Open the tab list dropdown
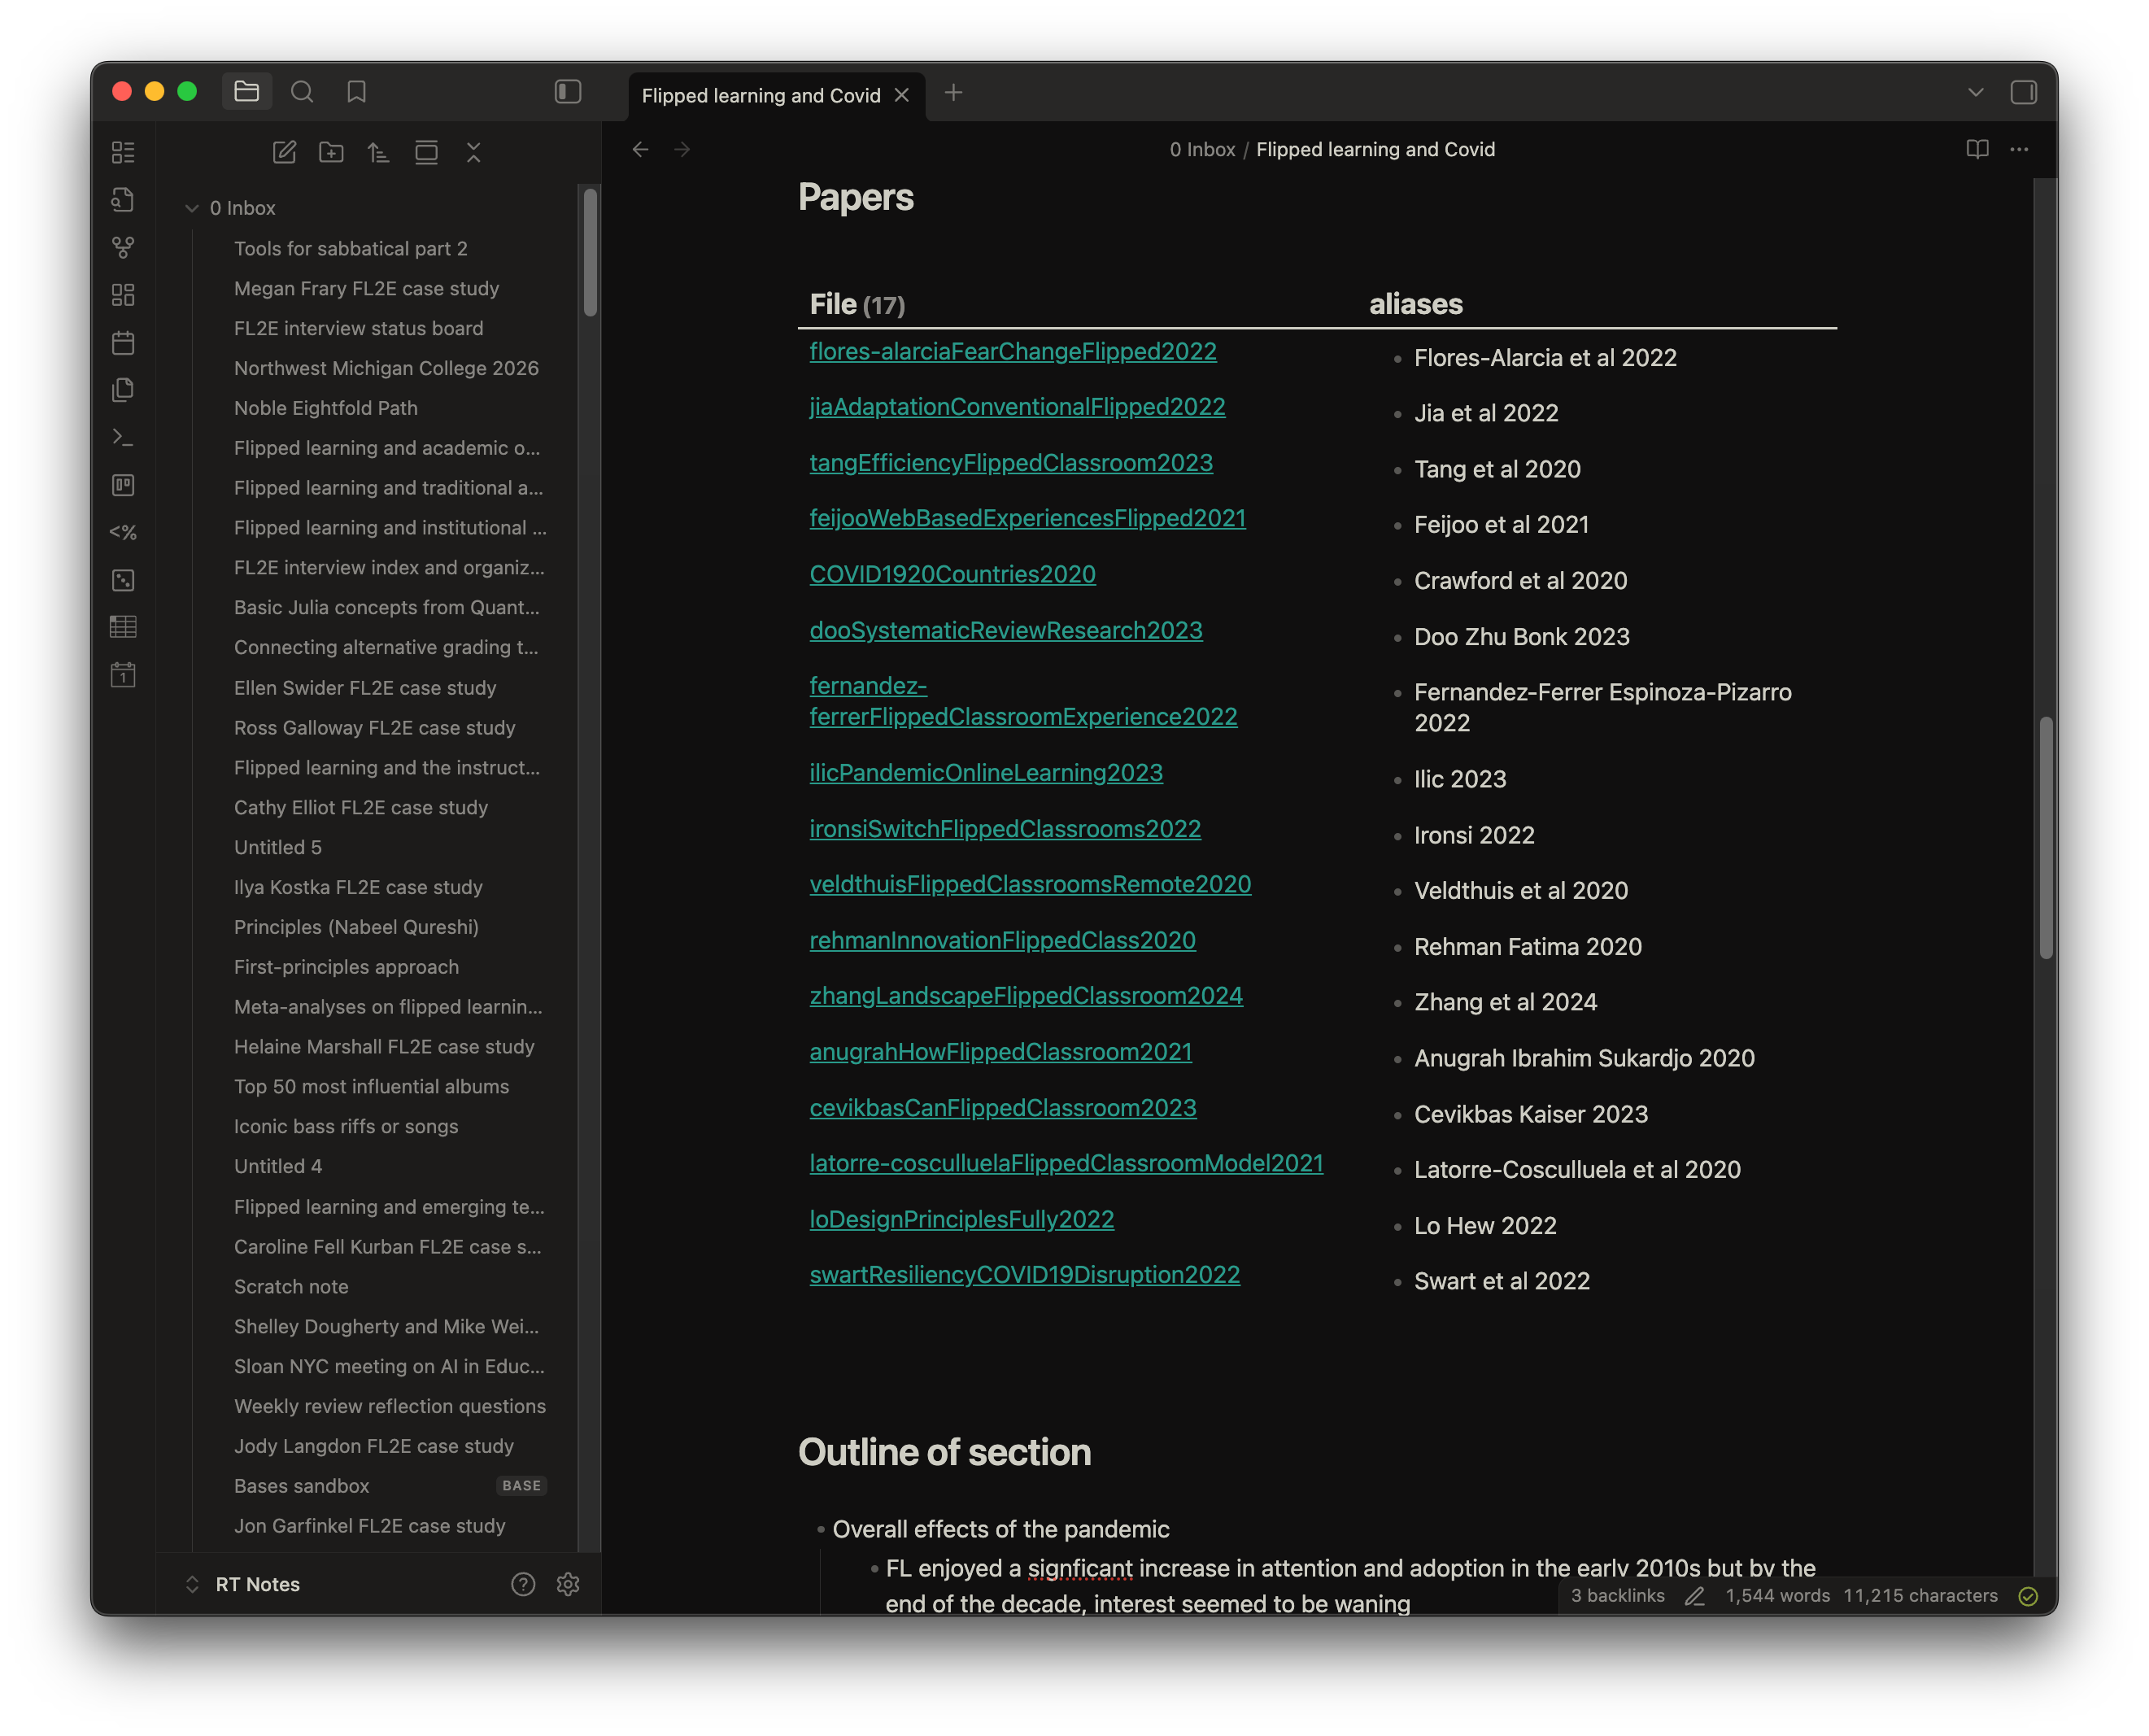 [x=1975, y=92]
